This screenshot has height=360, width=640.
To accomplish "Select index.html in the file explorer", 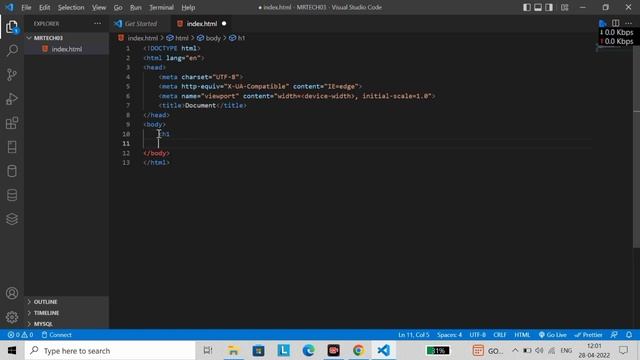I will pyautogui.click(x=67, y=49).
